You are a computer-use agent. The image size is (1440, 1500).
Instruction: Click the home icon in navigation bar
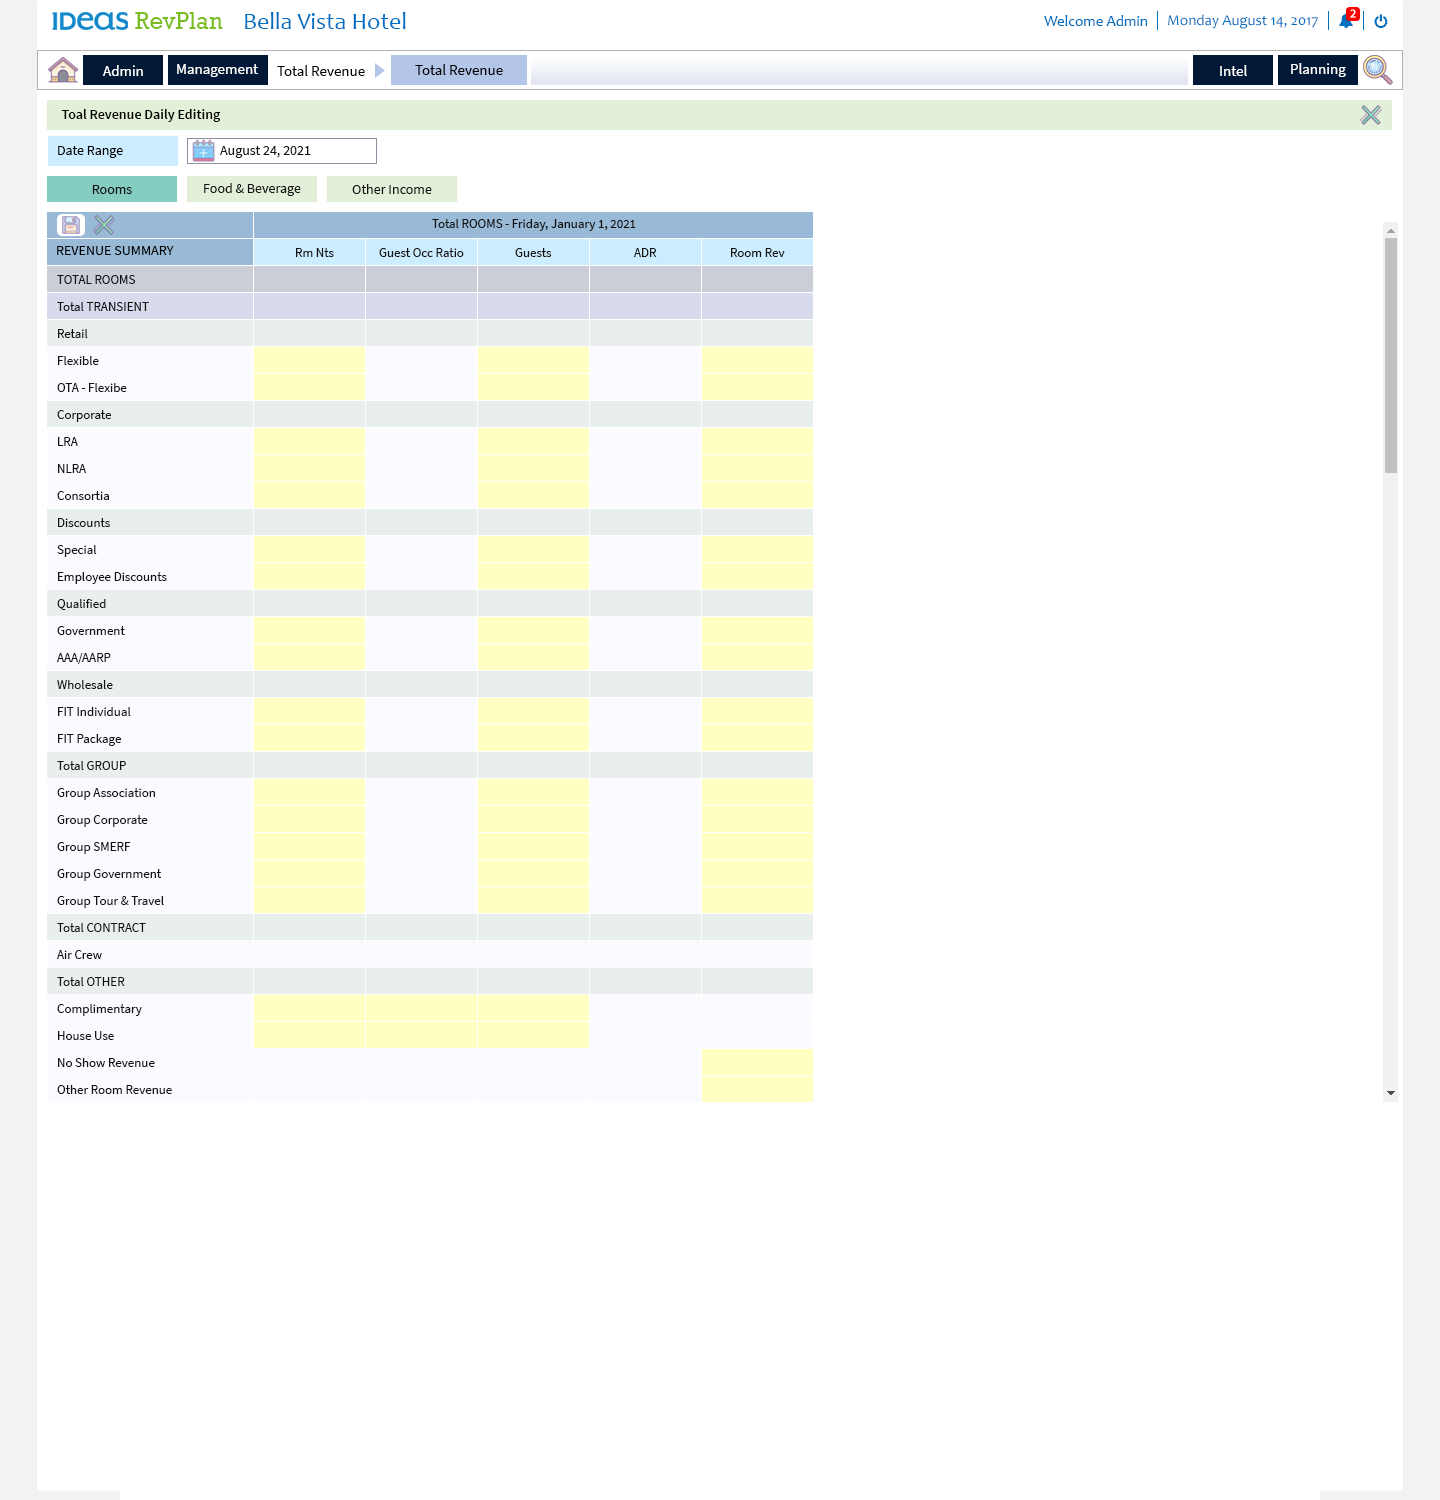click(63, 70)
